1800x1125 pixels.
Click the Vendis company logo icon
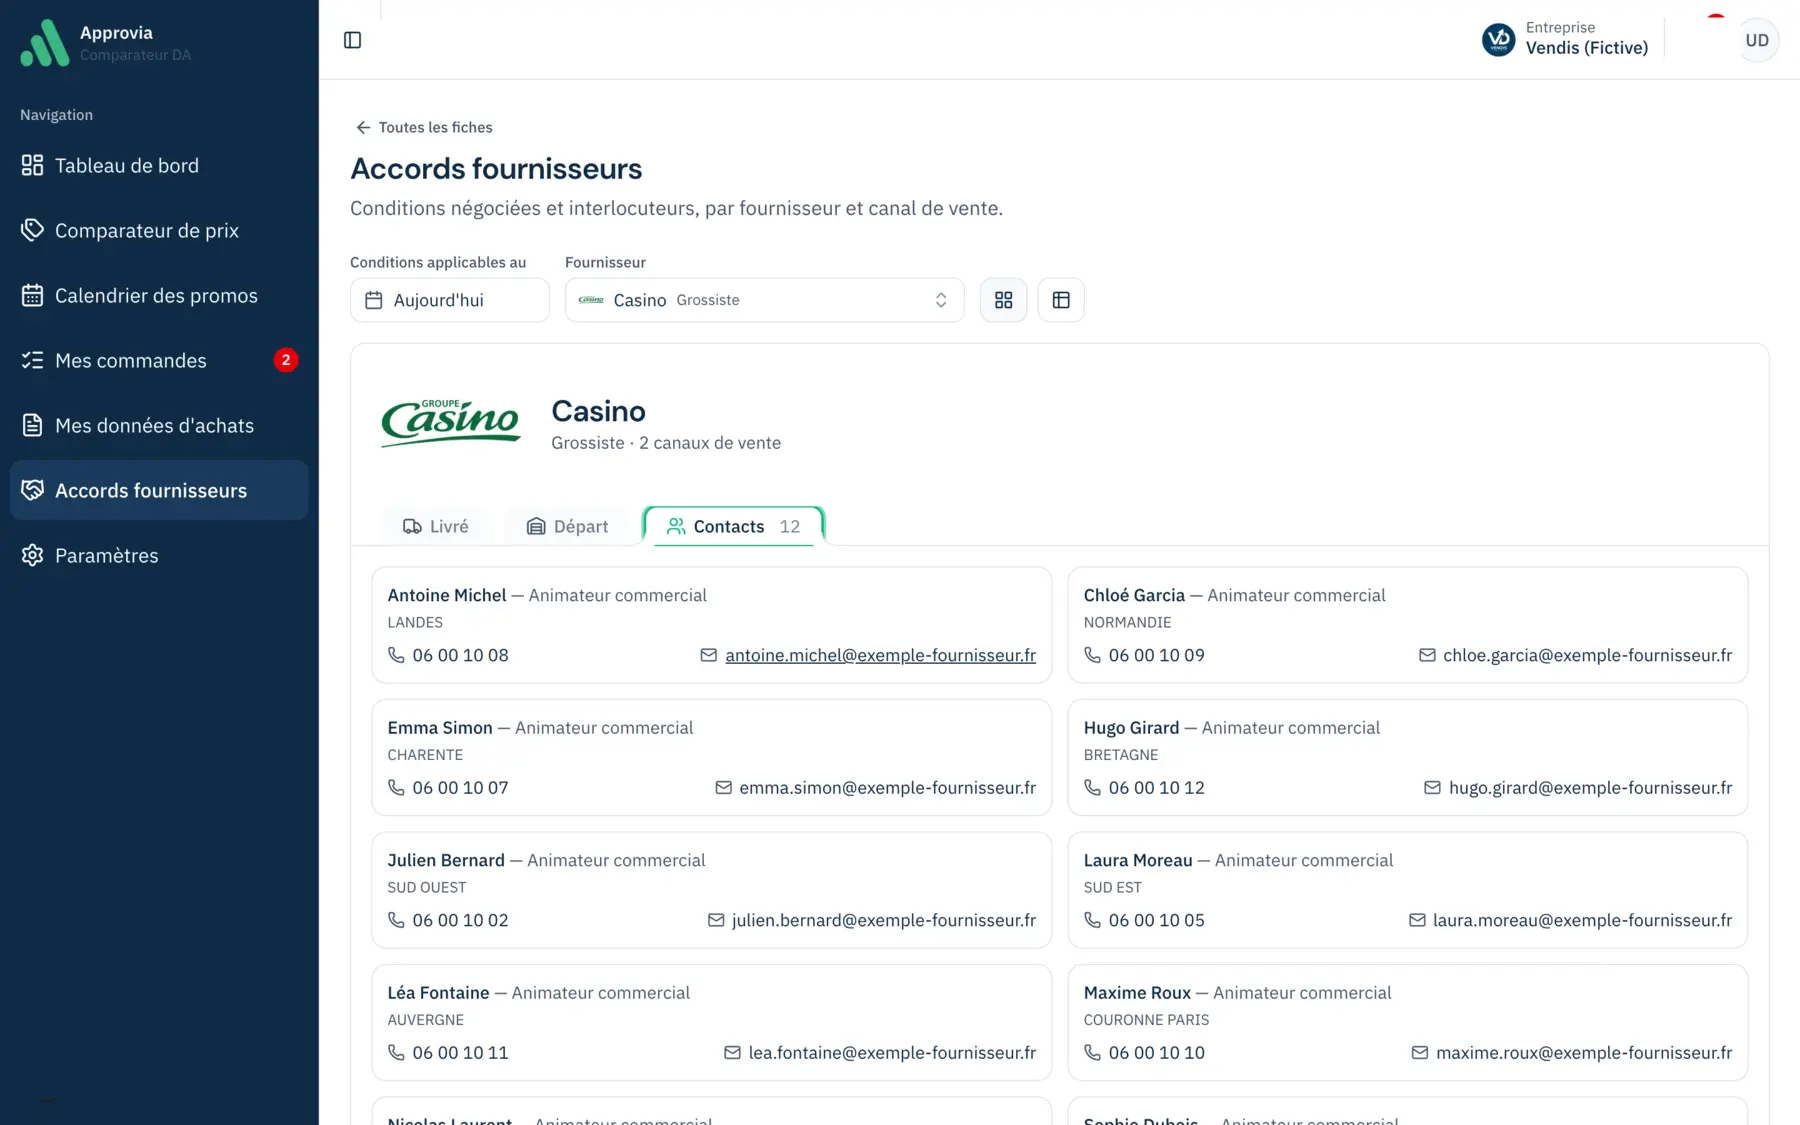coord(1498,40)
